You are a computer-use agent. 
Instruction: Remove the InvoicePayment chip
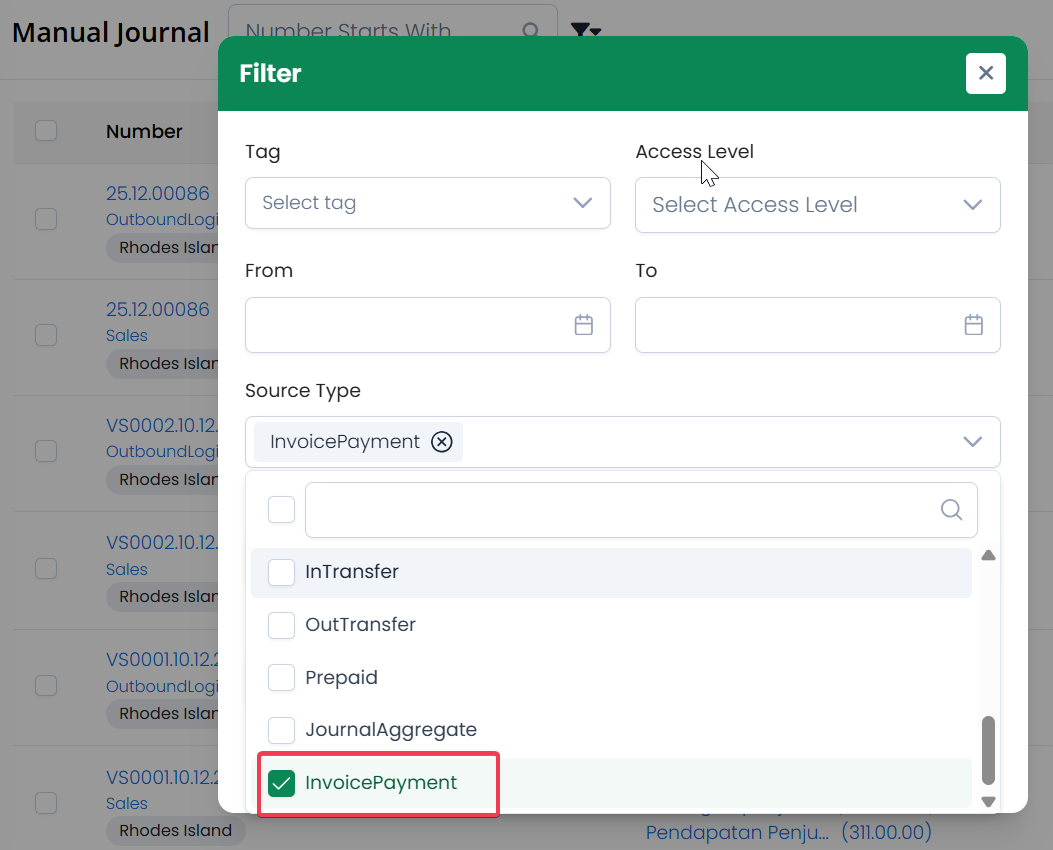coord(442,442)
